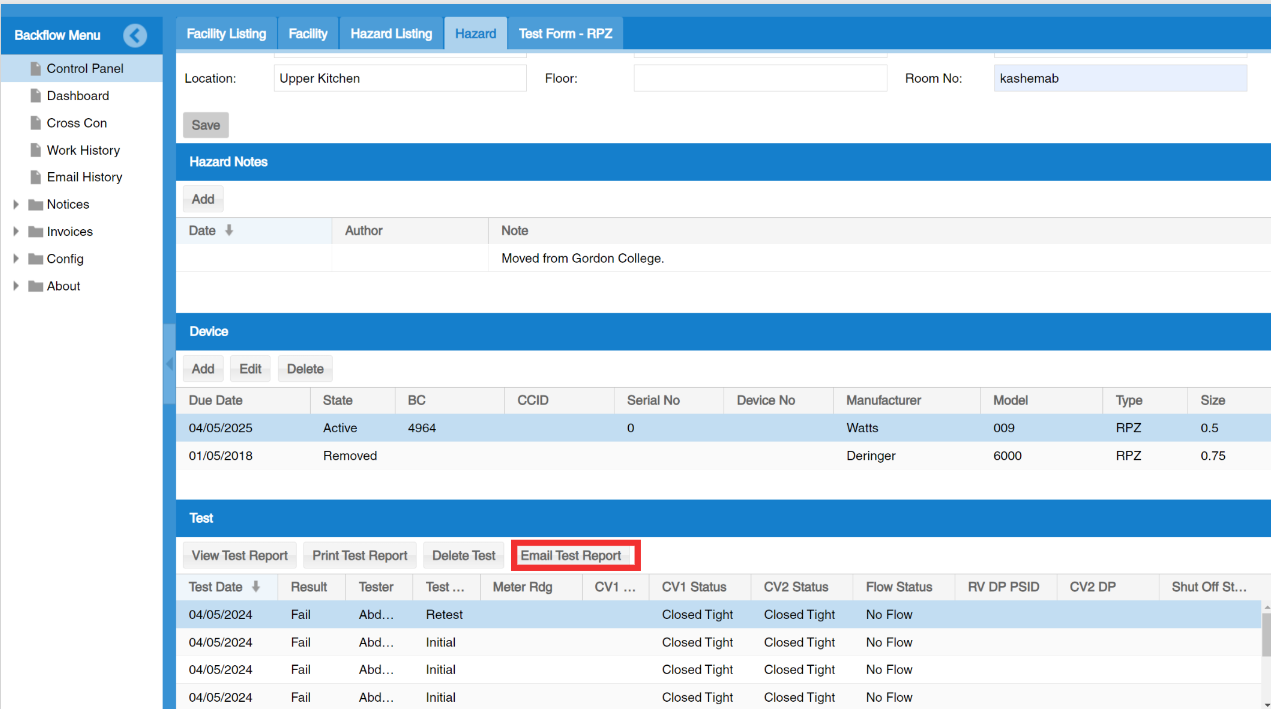Switch to the Facility Listing tab
The width and height of the screenshot is (1271, 709).
click(226, 33)
